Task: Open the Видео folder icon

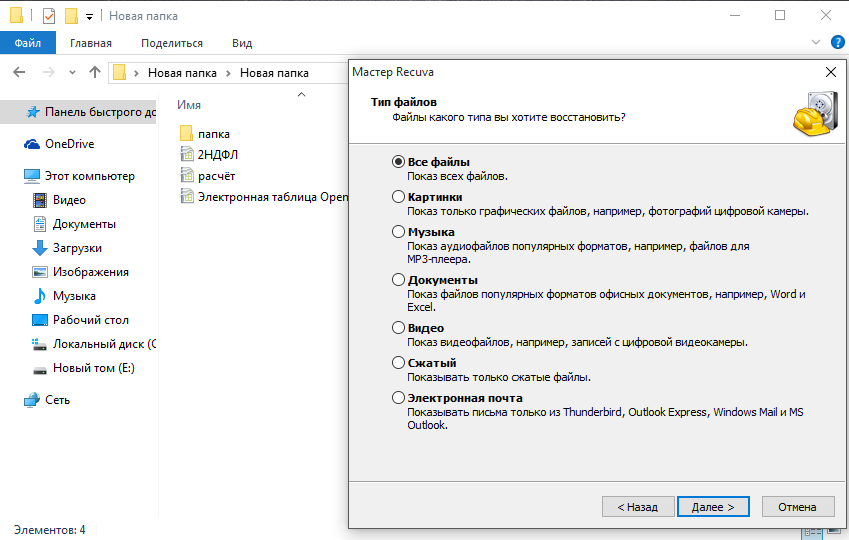Action: point(40,200)
